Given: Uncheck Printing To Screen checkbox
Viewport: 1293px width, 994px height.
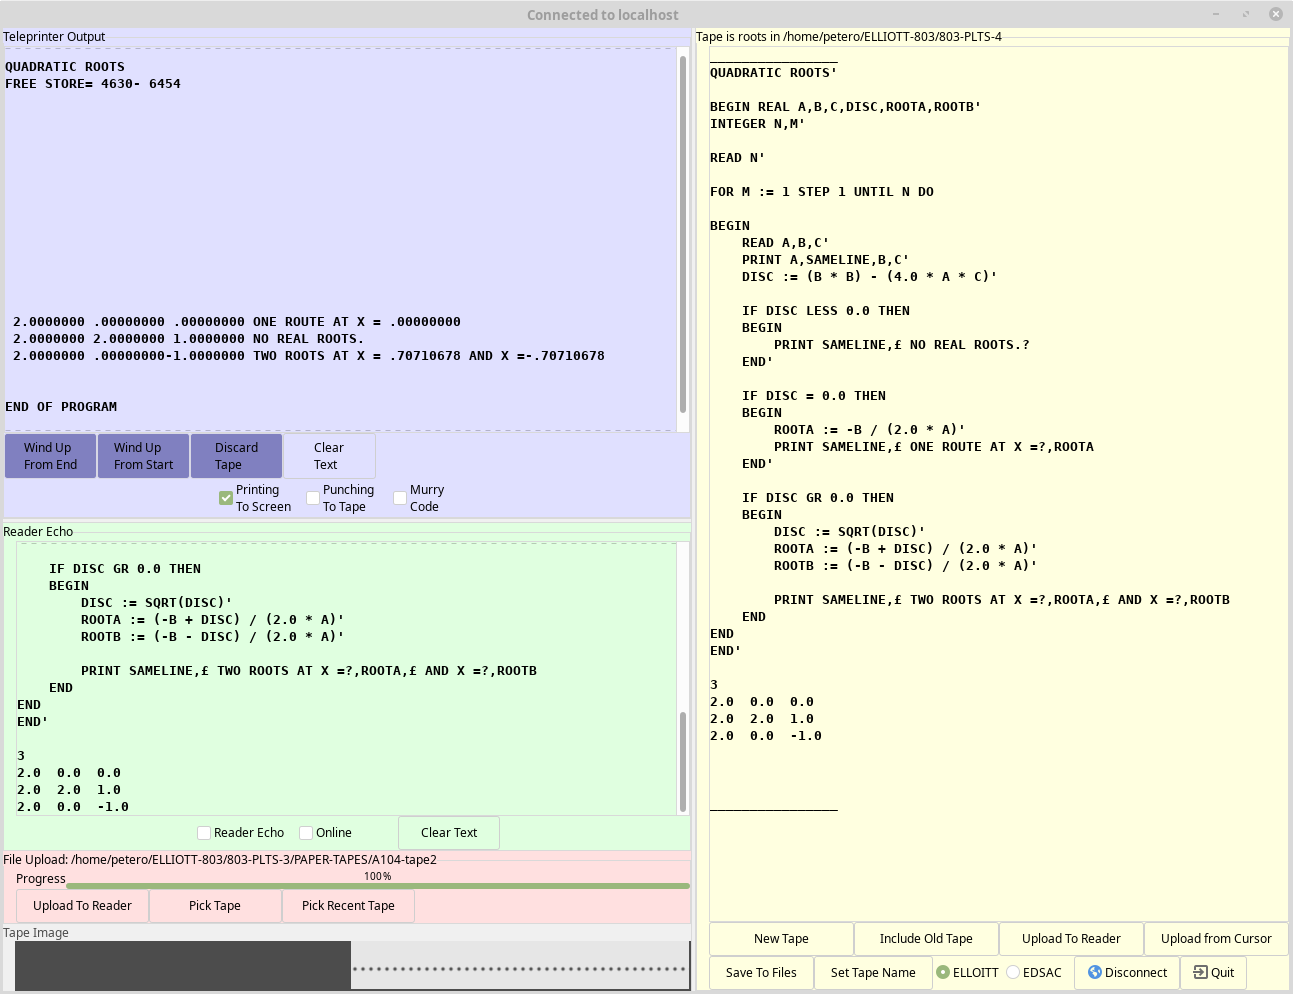Looking at the screenshot, I should point(226,498).
